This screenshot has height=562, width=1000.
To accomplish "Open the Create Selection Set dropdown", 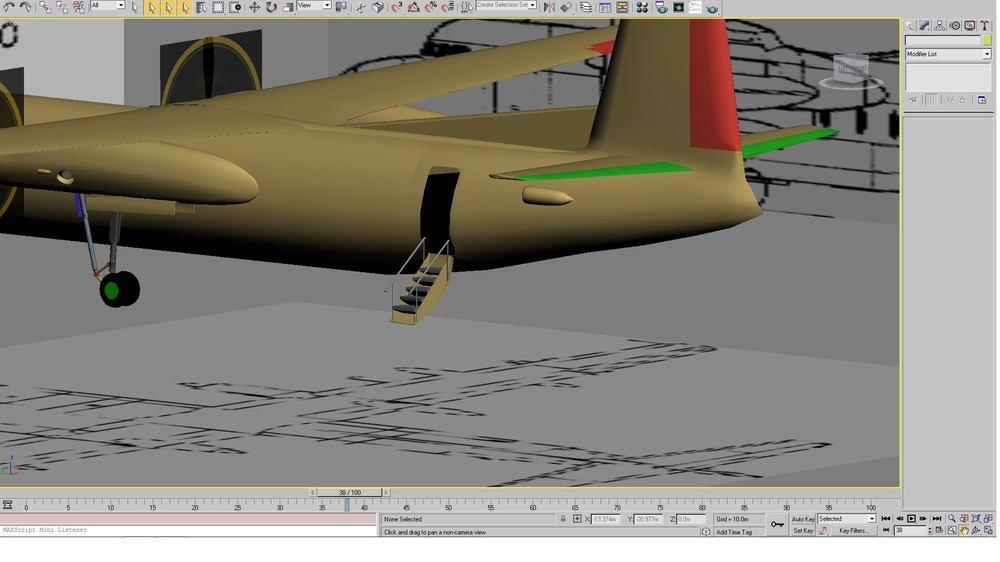I will tap(506, 5).
